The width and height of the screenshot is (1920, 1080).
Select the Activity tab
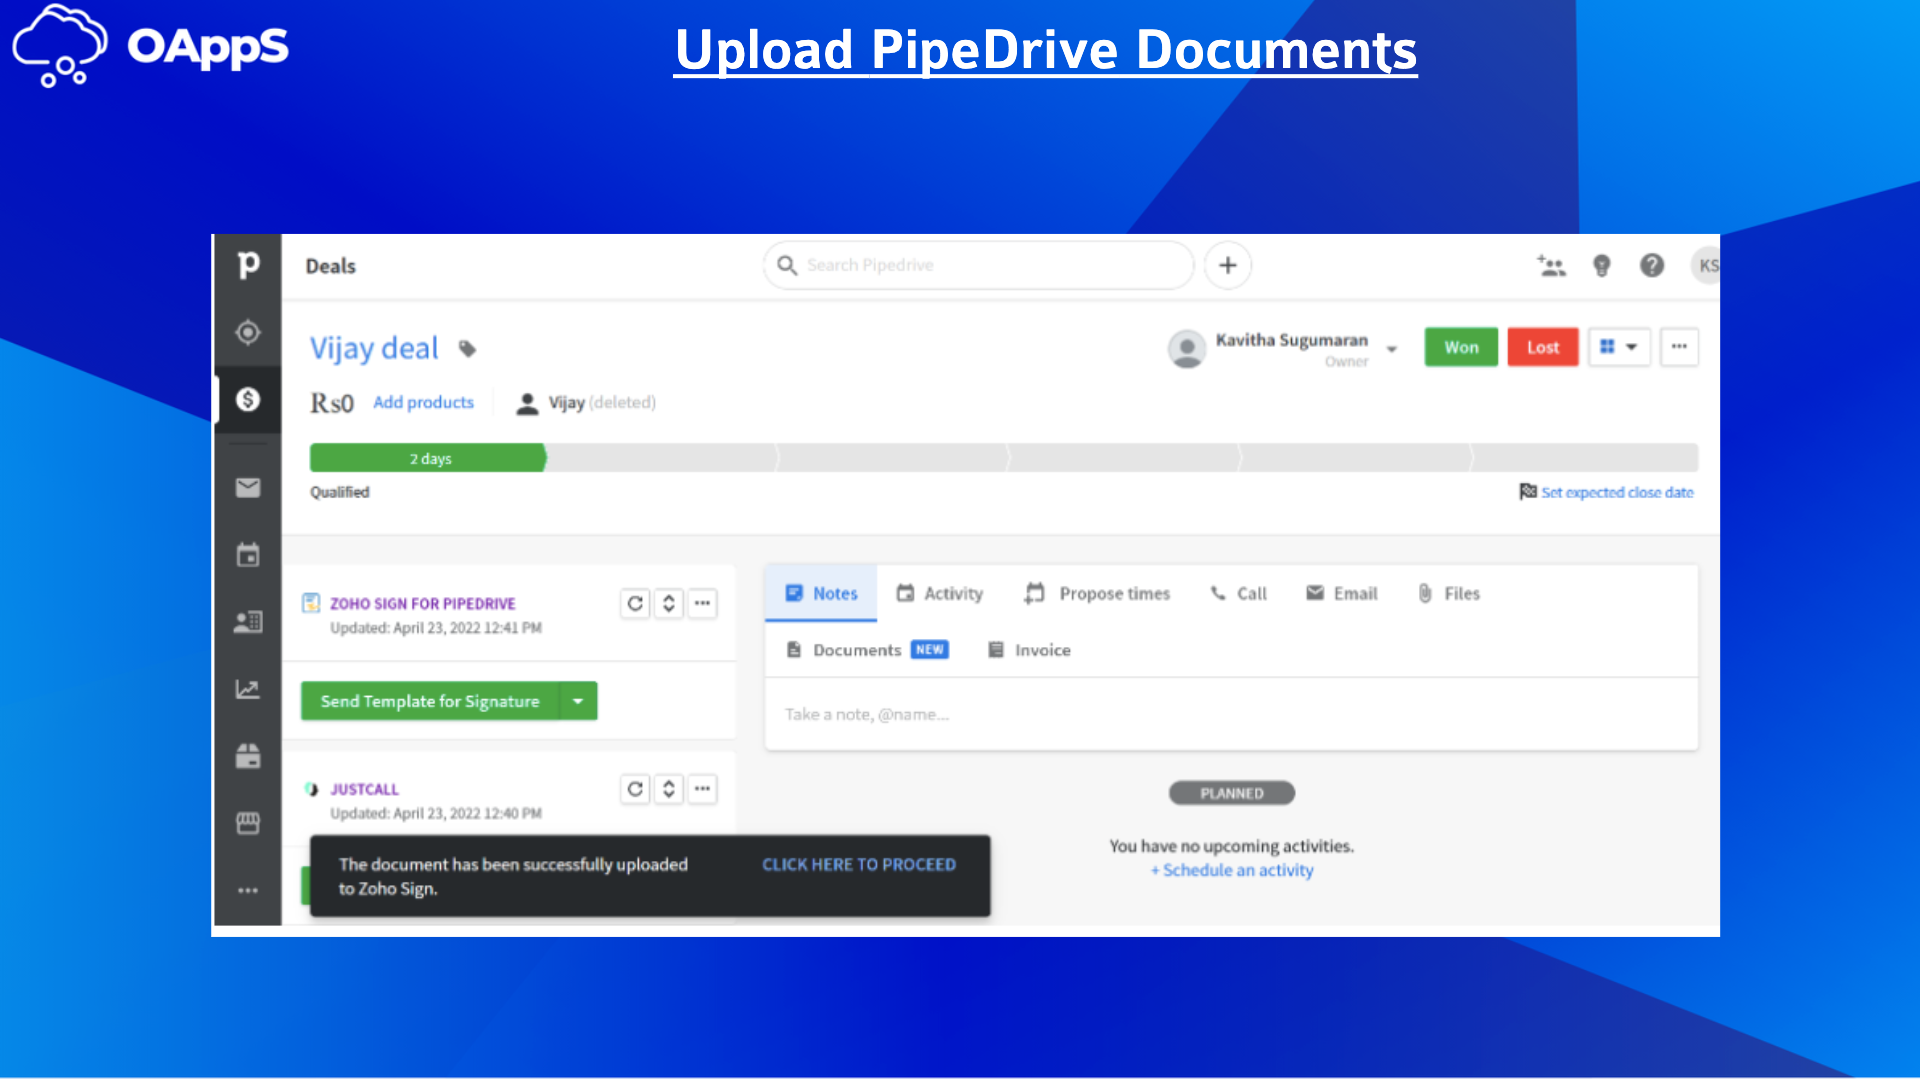939,593
